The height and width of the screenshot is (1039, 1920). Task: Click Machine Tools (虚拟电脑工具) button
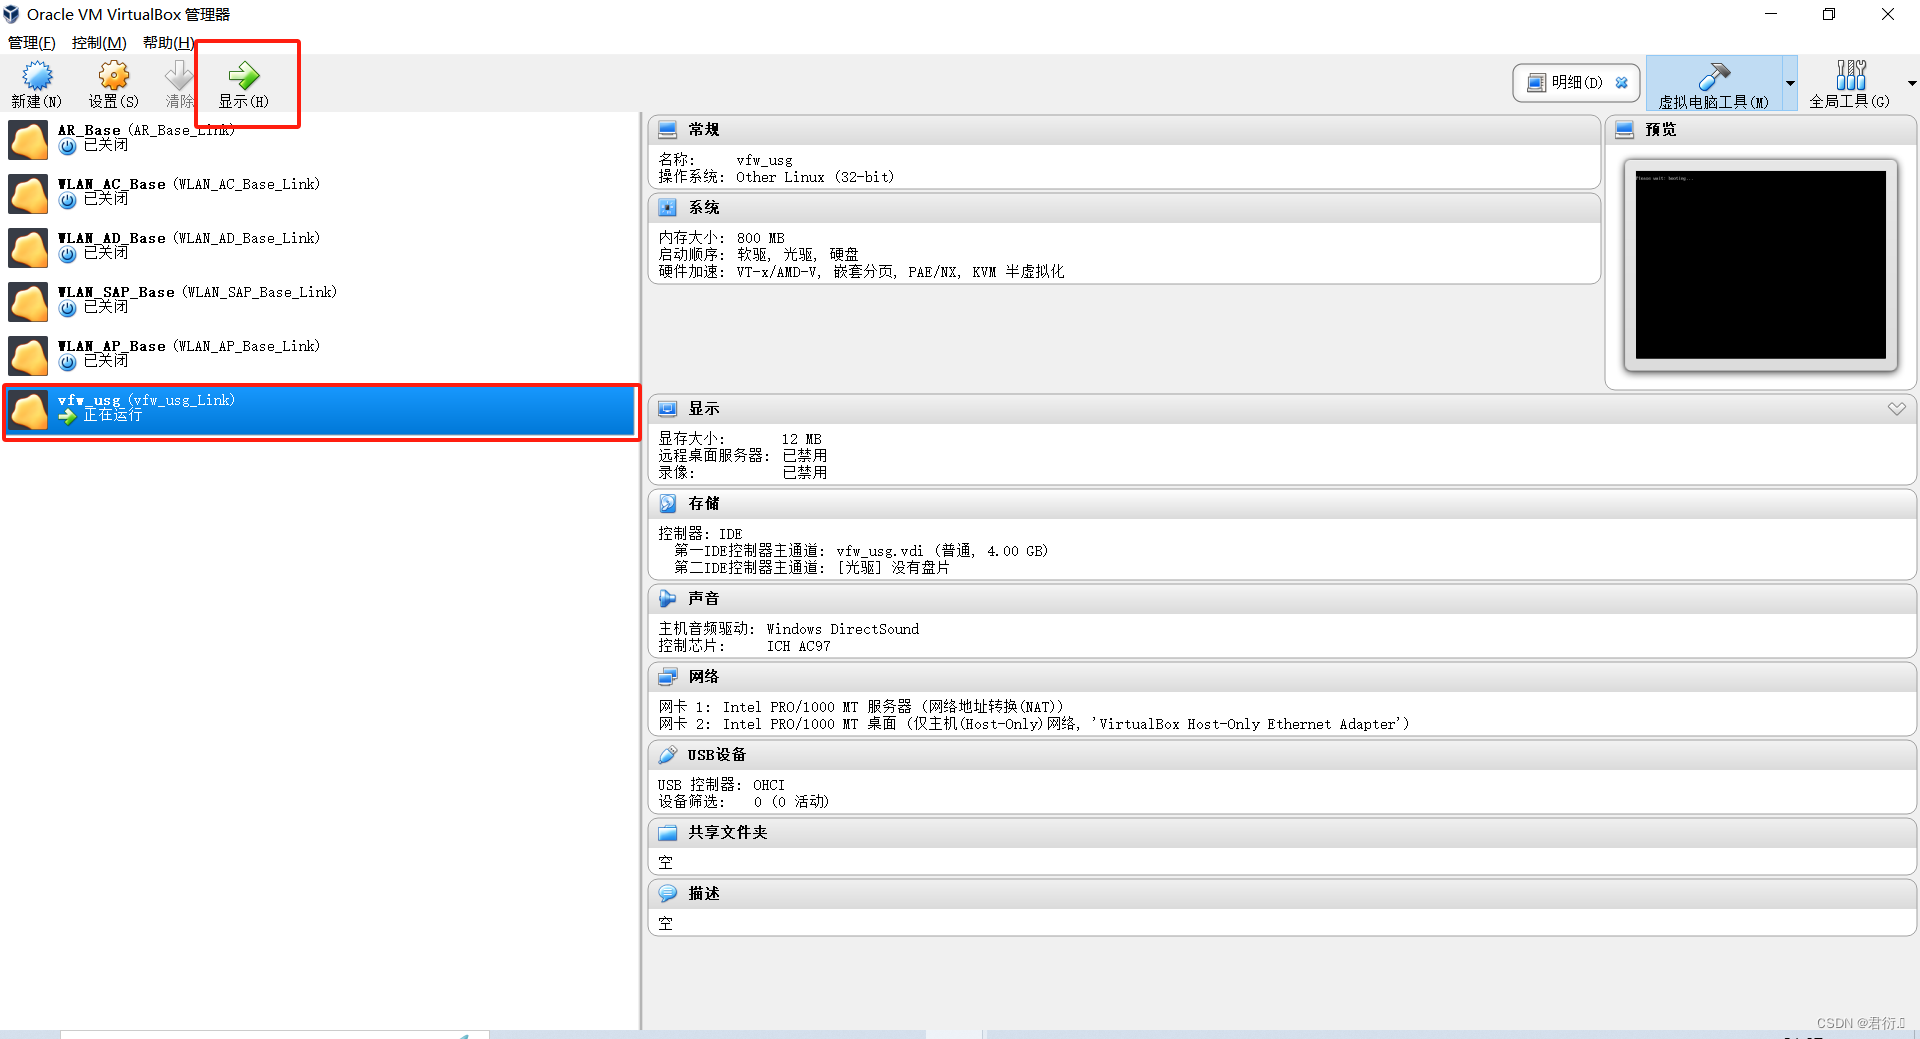pos(1714,84)
